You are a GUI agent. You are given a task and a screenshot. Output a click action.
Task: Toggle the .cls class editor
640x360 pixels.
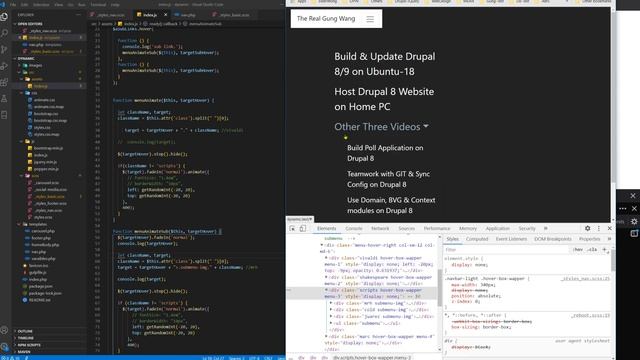click(592, 249)
